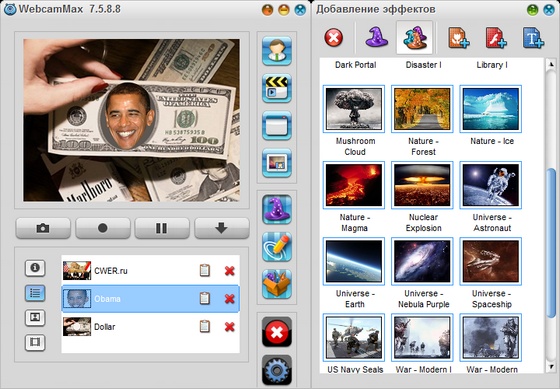This screenshot has width=560, height=389.
Task: Select the Dollar row in effects list
Action: click(150, 326)
